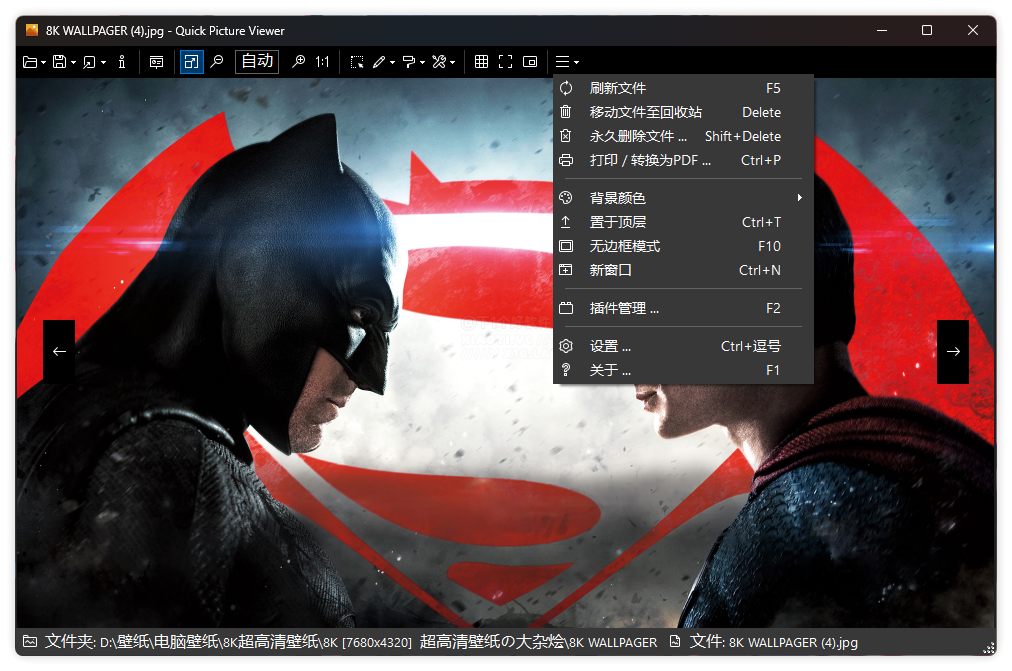1012x671 pixels.
Task: Expand the pencil edit dropdown arrow
Action: (x=392, y=63)
